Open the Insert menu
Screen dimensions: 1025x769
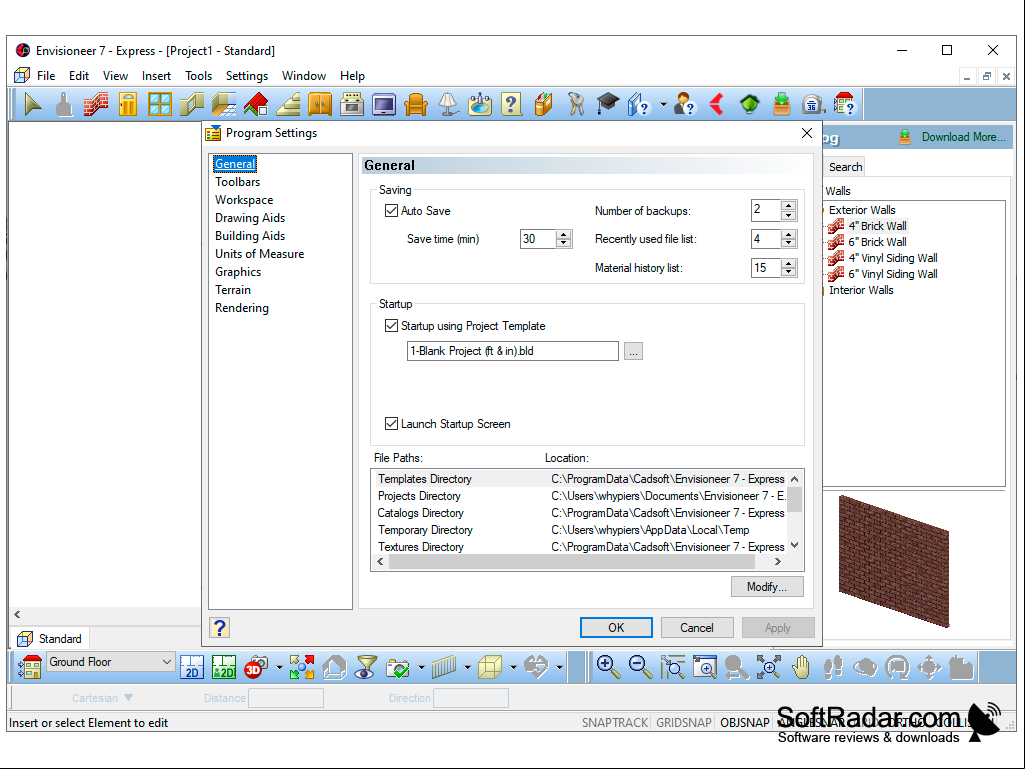[156, 76]
